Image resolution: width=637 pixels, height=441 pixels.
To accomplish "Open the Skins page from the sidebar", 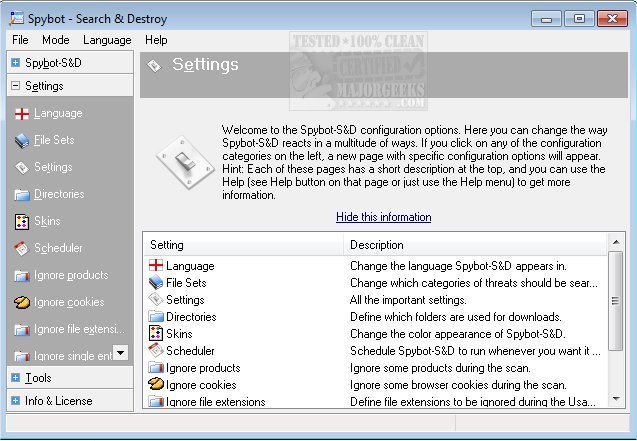I will (x=47, y=221).
